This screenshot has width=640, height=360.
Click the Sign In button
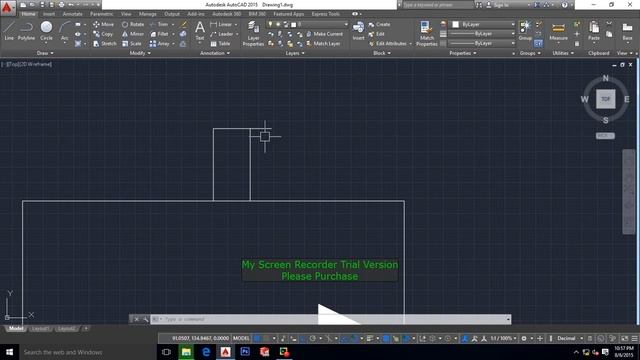click(498, 5)
